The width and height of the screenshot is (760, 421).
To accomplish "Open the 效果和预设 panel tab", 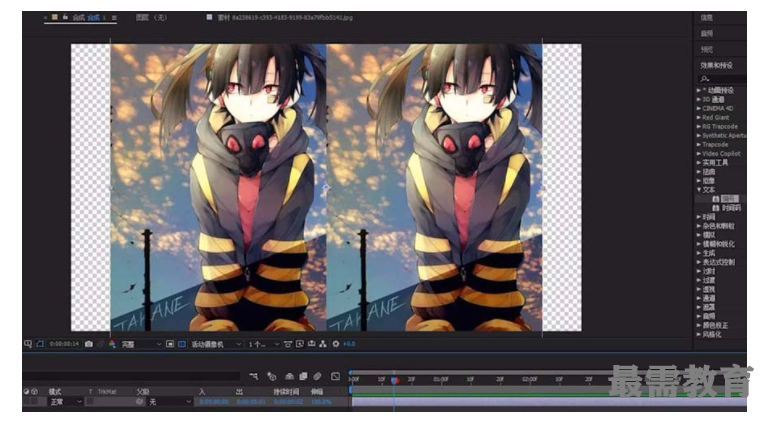I will pyautogui.click(x=716, y=65).
